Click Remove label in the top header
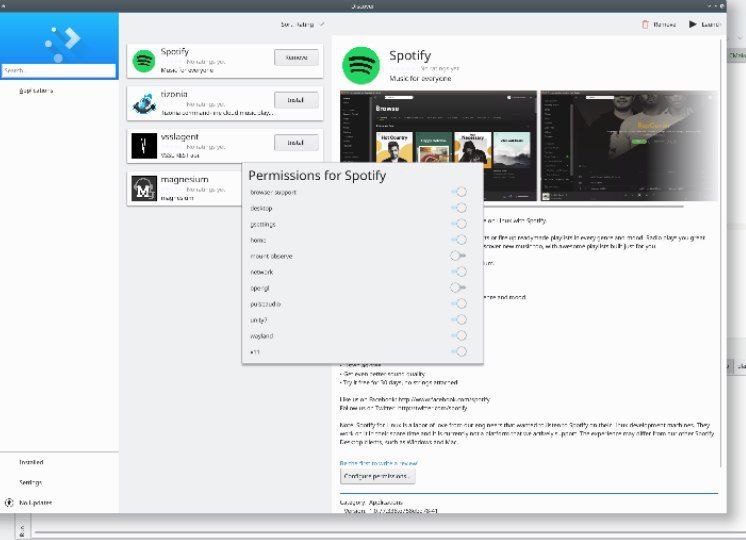The image size is (746, 540). (x=665, y=24)
